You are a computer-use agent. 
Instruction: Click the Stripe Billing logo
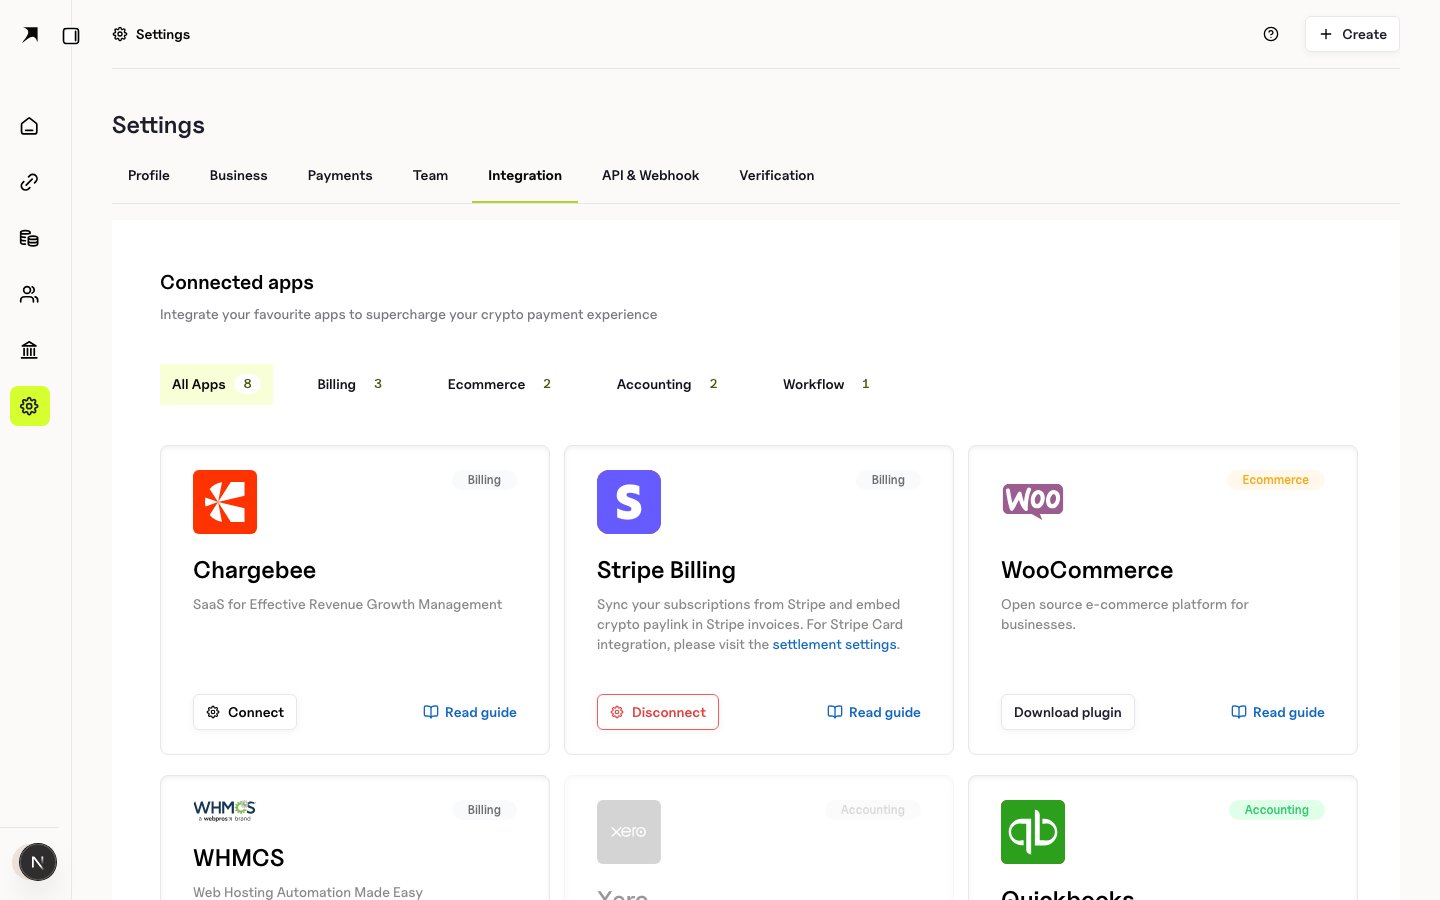click(x=629, y=502)
